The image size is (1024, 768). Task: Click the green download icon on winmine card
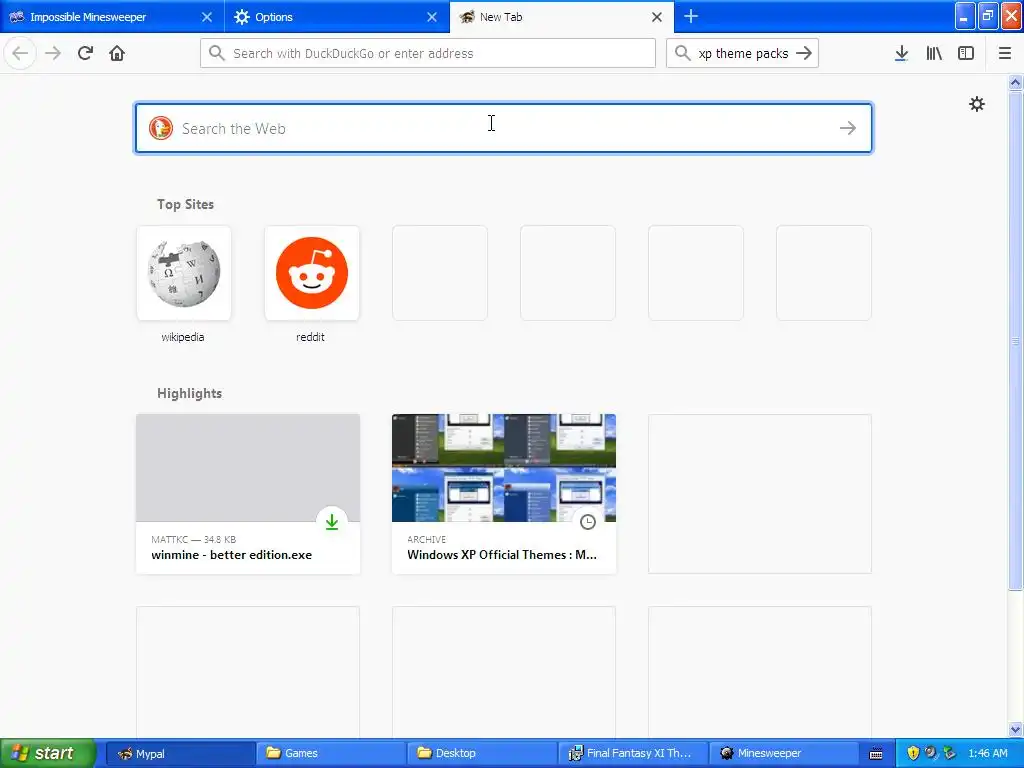(332, 522)
